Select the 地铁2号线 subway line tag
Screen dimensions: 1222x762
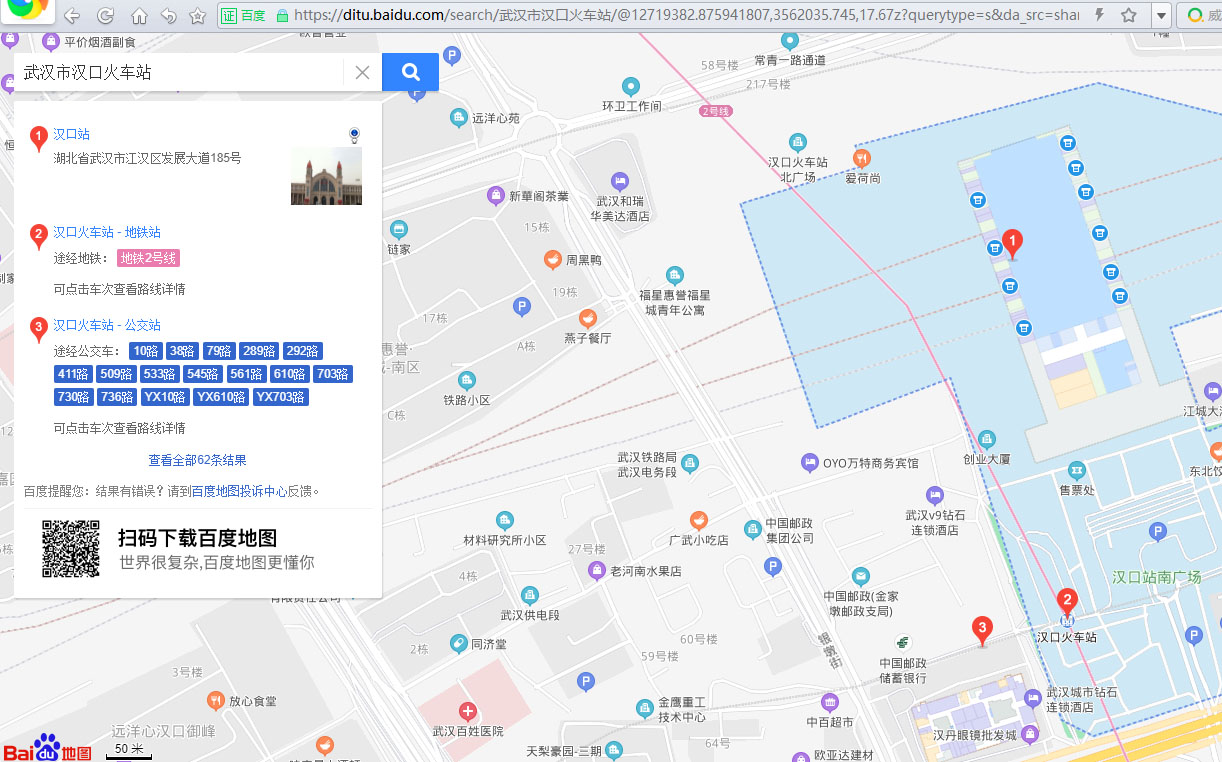pyautogui.click(x=149, y=258)
